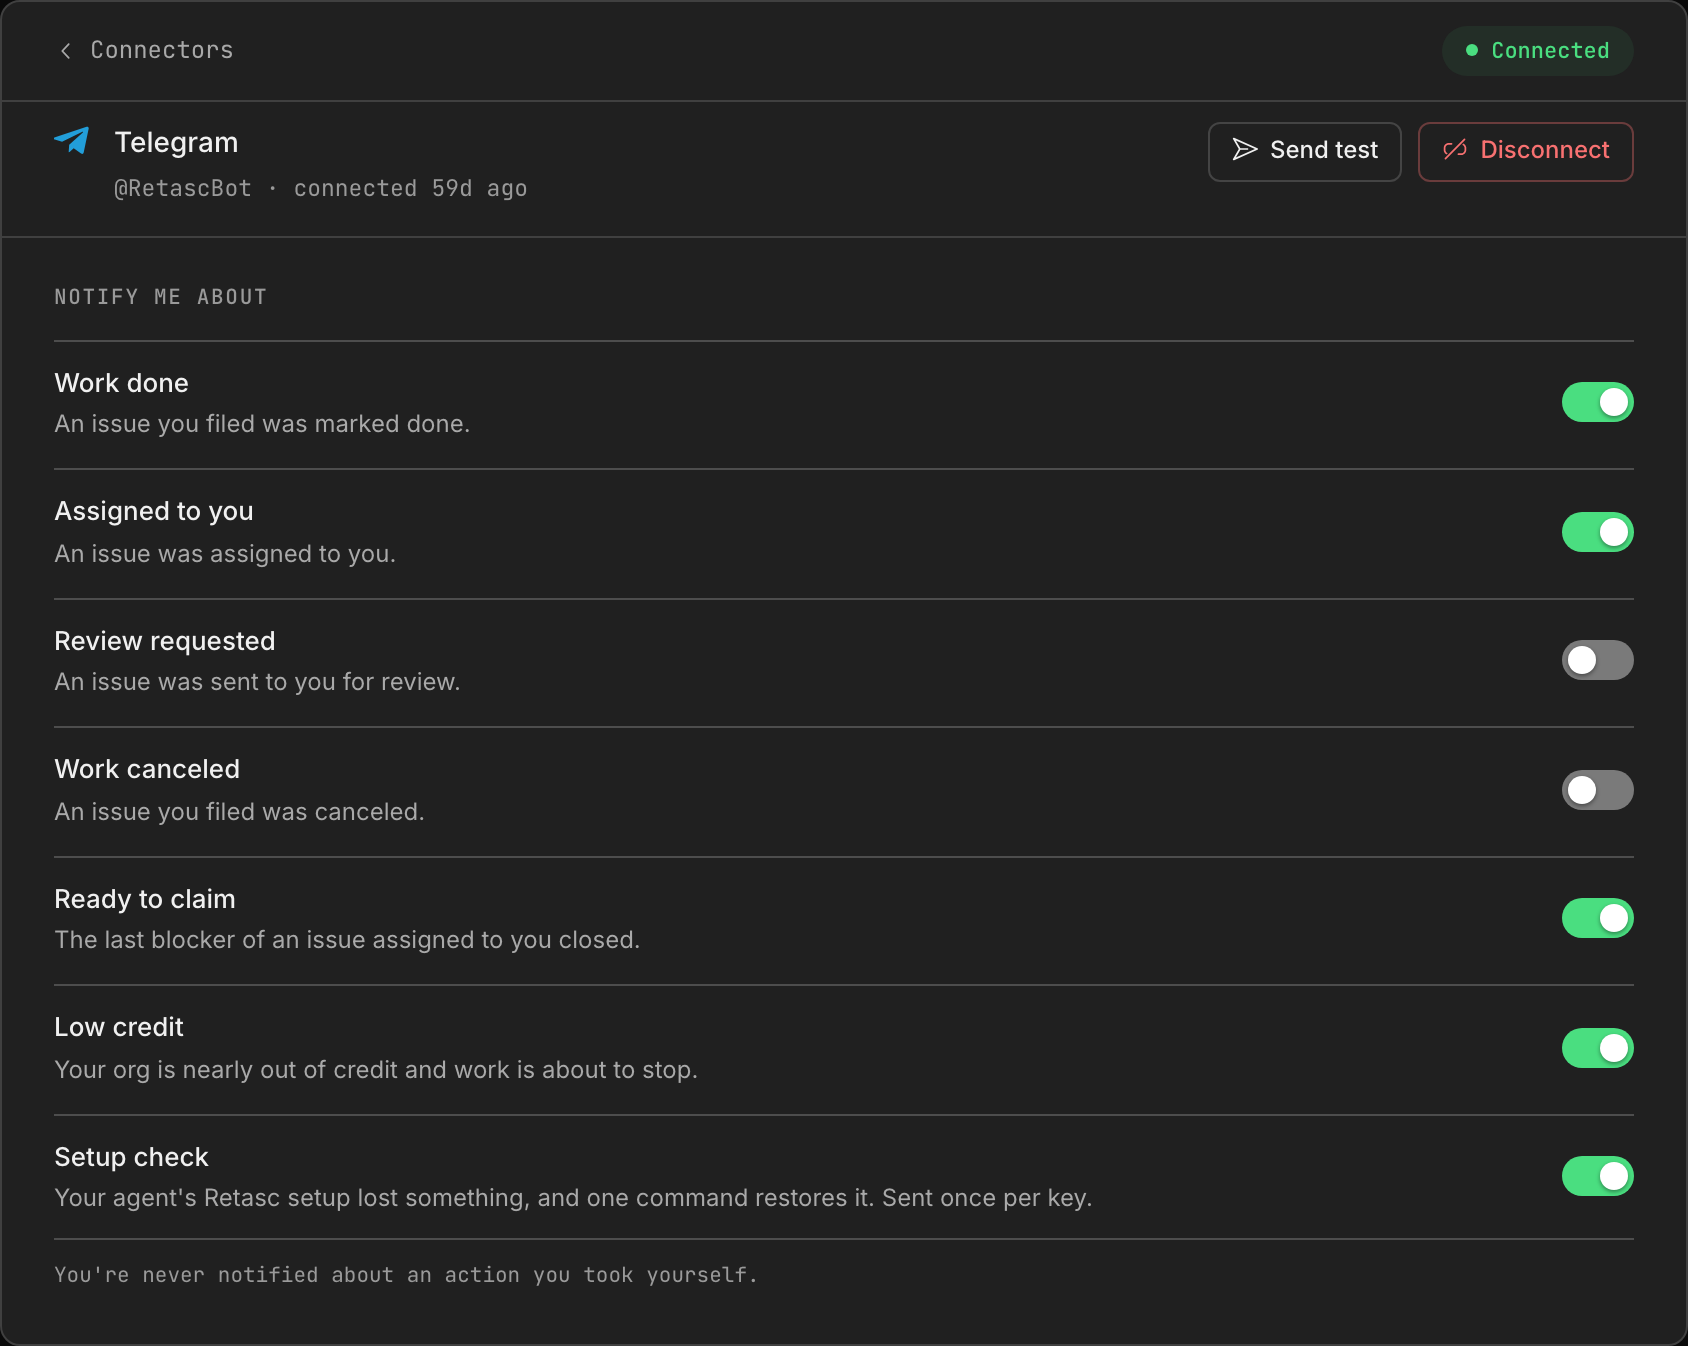
Task: Click "An issue was assigned to you." description
Action: click(x=225, y=554)
